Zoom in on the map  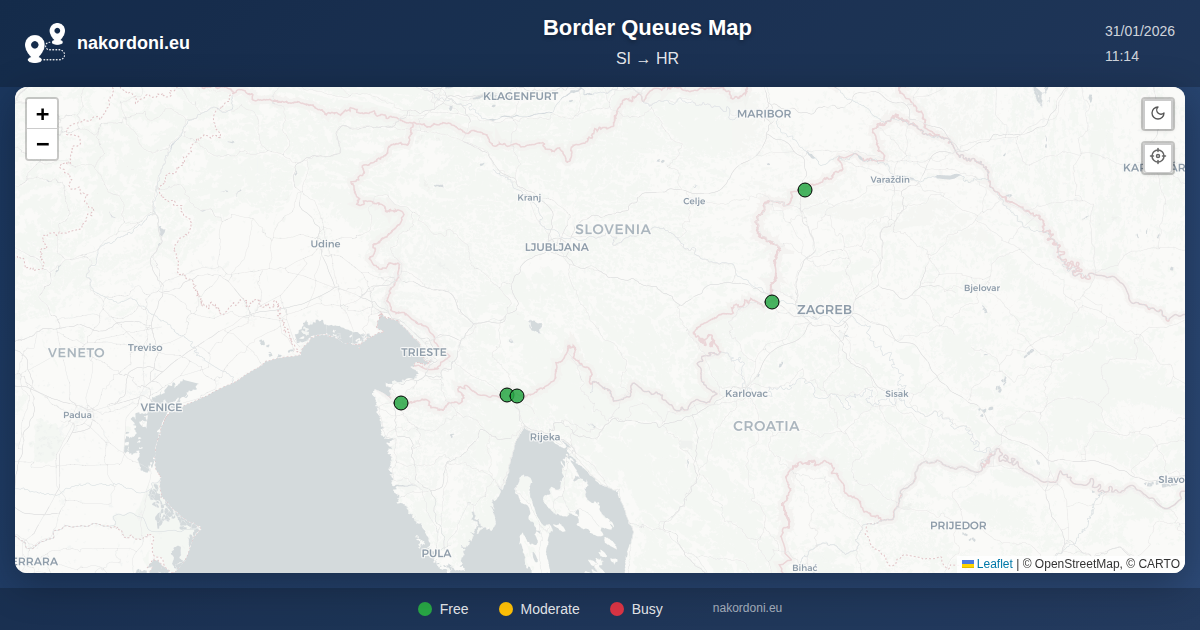(x=42, y=114)
